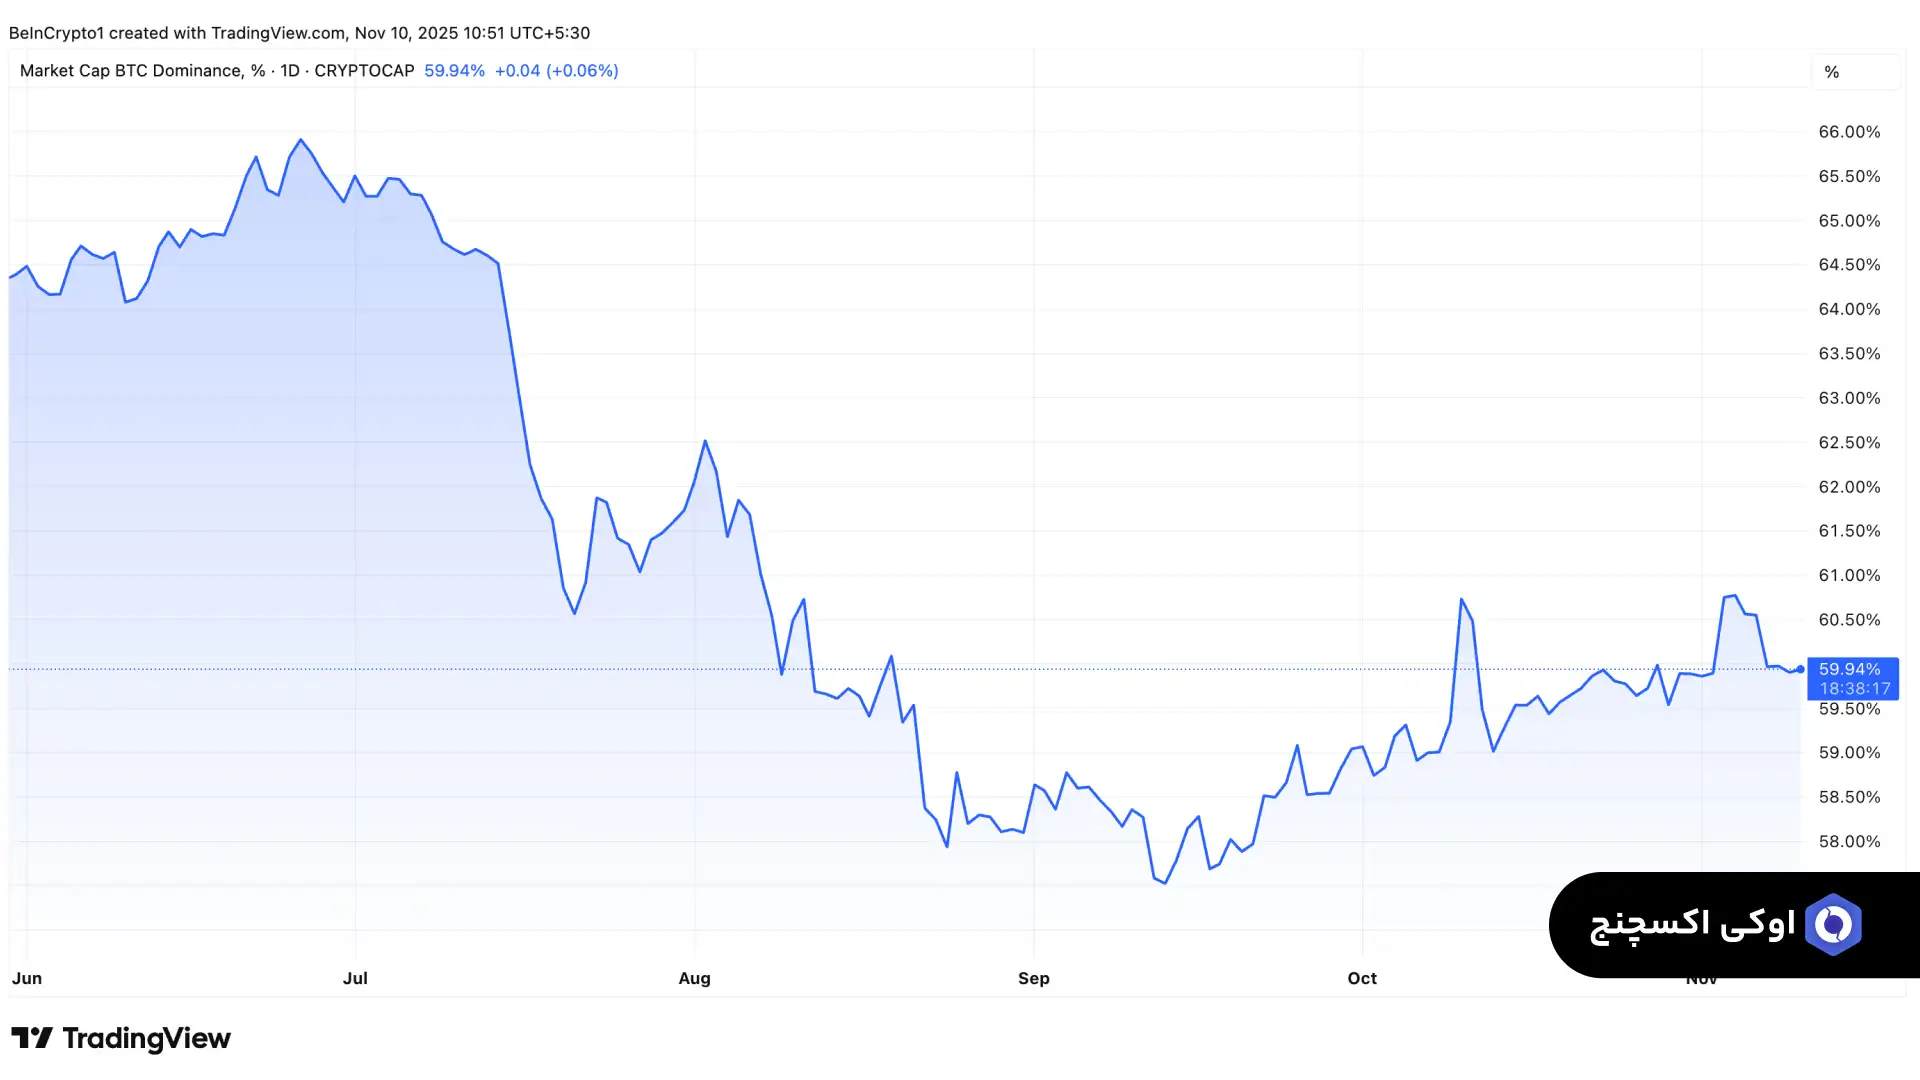This screenshot has width=1920, height=1080.
Task: Select the Aug label on time axis
Action: coord(694,978)
